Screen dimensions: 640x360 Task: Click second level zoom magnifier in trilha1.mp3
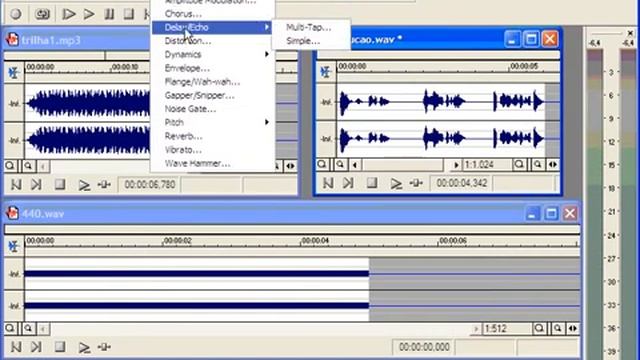(x=28, y=166)
